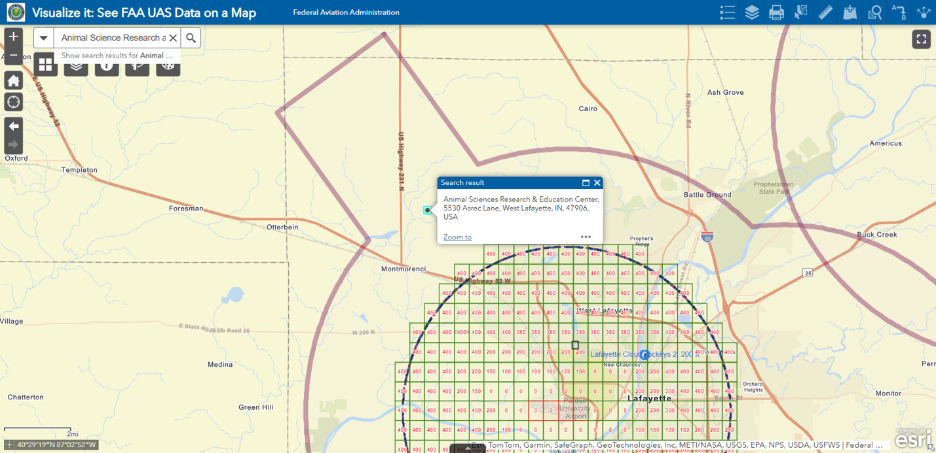The width and height of the screenshot is (936, 453).
Task: Expand the attribute table handle at the bottom
Action: coord(467,448)
